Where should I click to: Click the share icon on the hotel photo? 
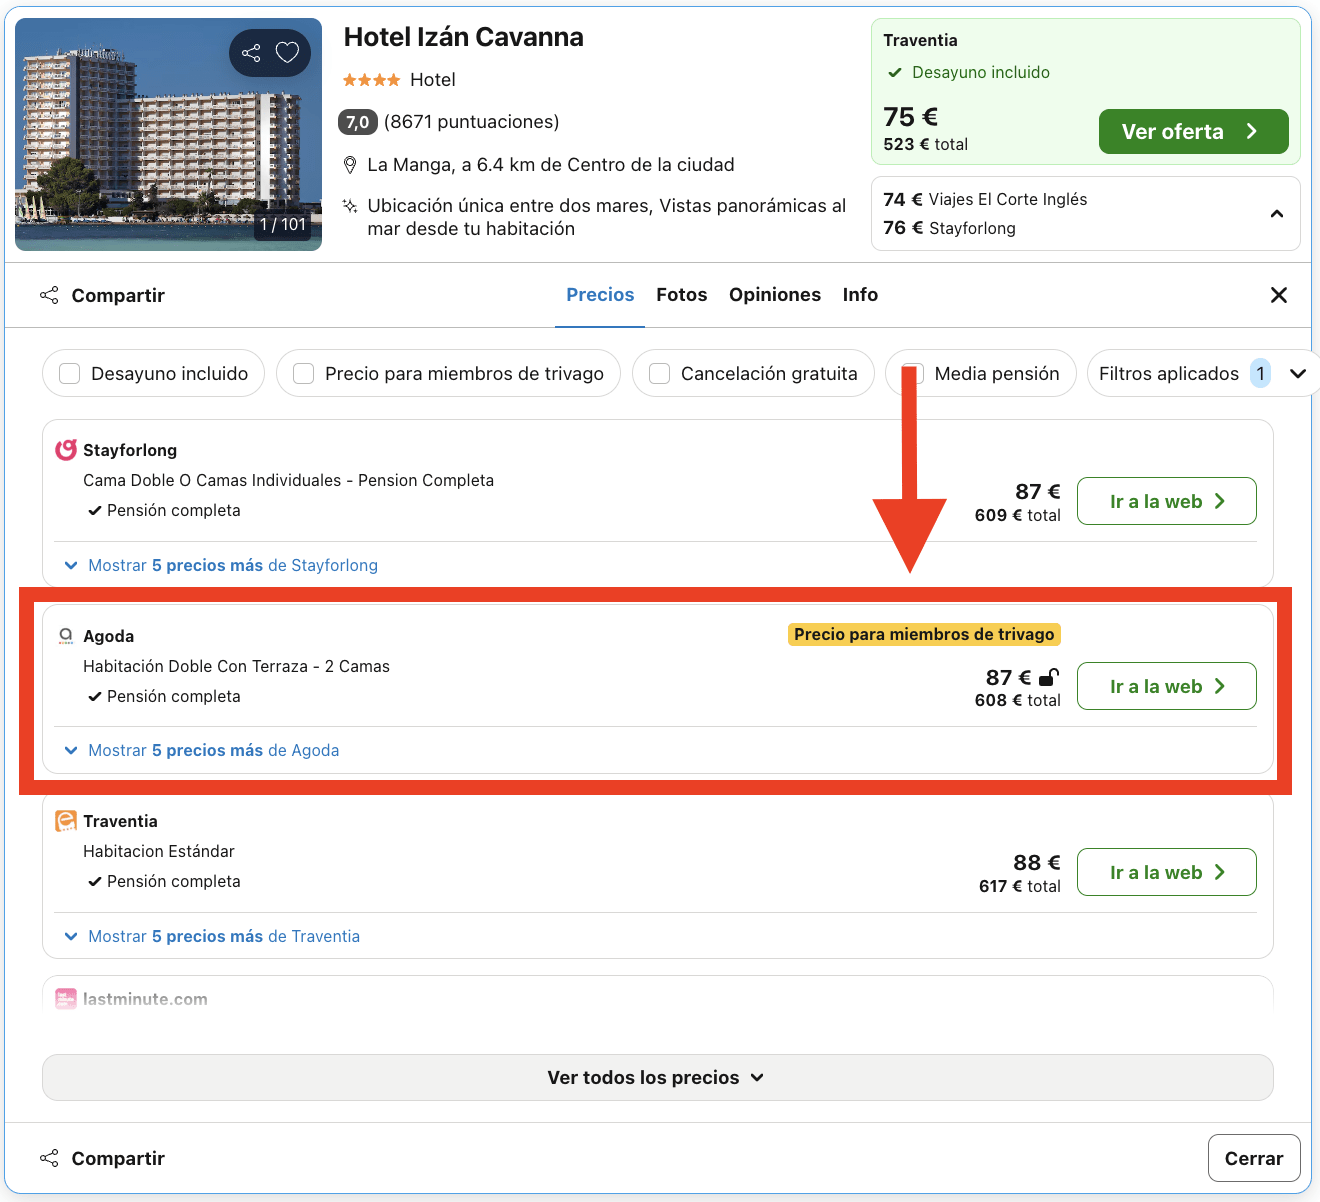(250, 53)
